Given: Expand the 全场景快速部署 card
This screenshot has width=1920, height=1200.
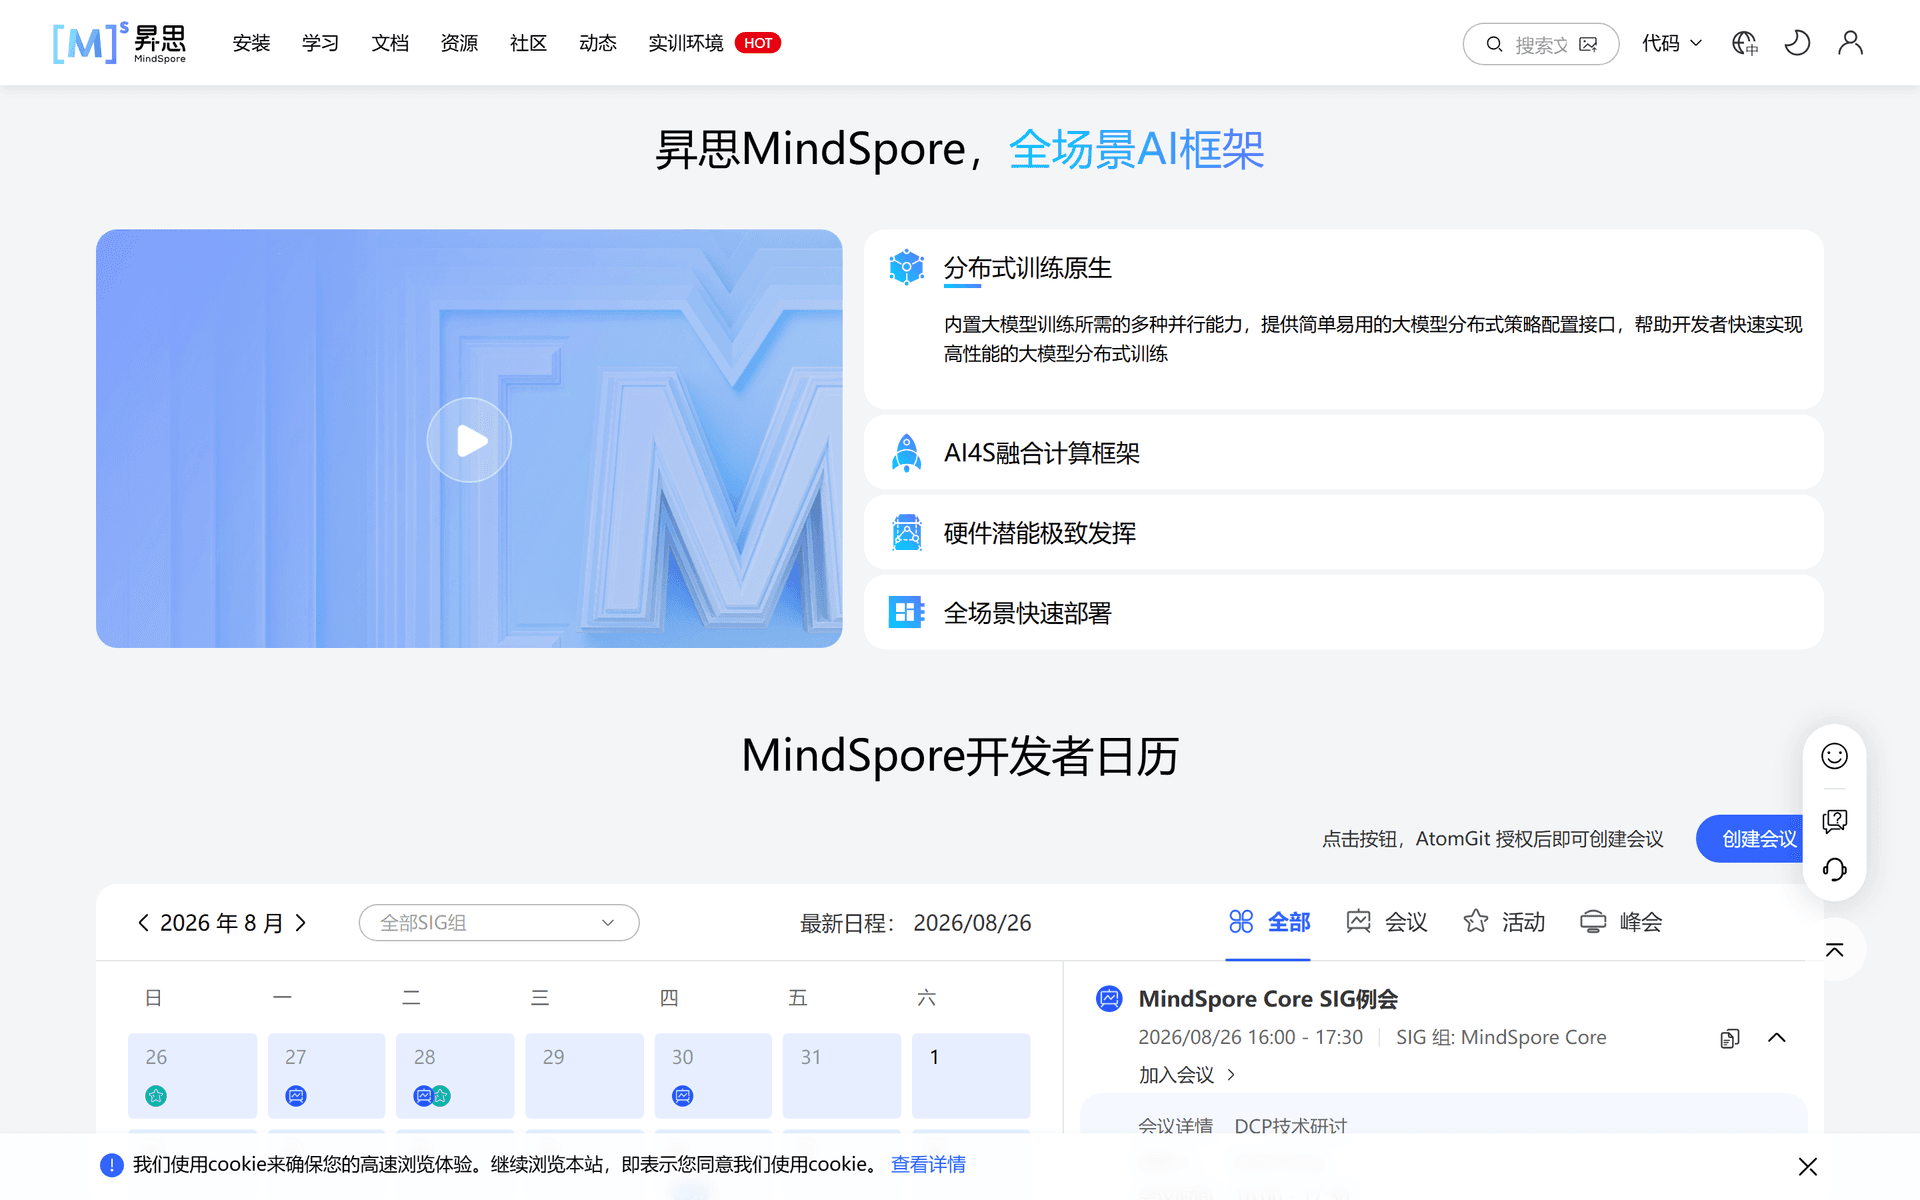Looking at the screenshot, I should coord(1343,612).
